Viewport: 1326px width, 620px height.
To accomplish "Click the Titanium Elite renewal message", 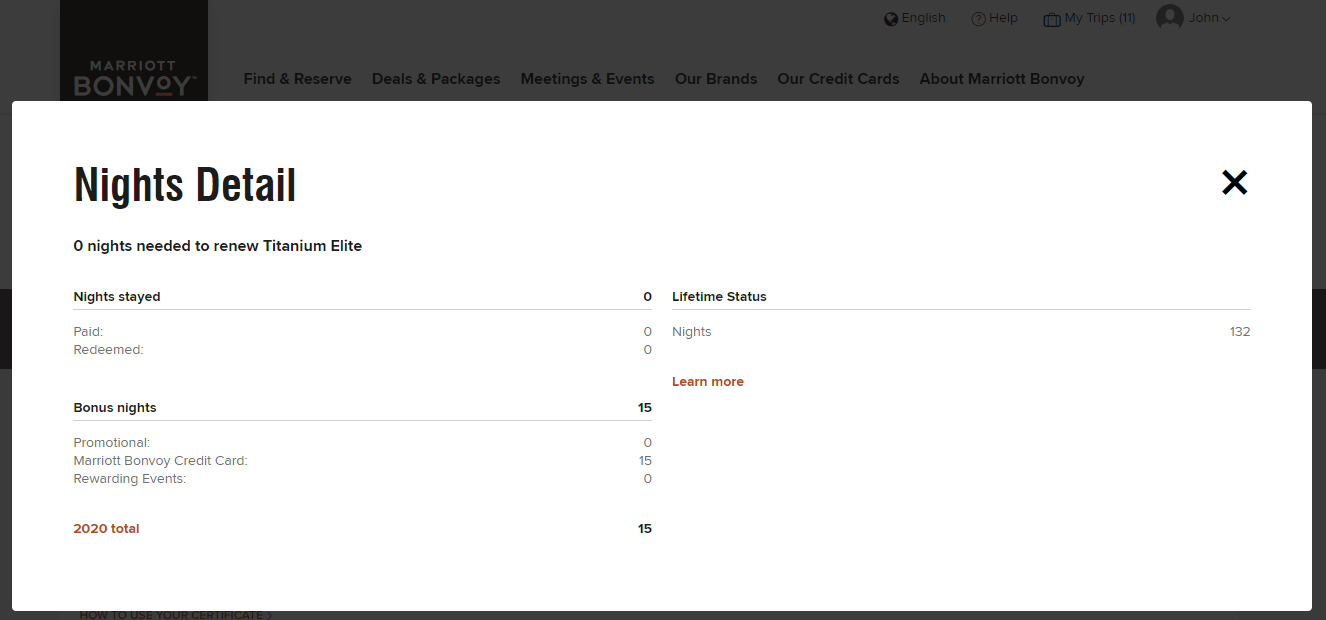I will (x=217, y=246).
